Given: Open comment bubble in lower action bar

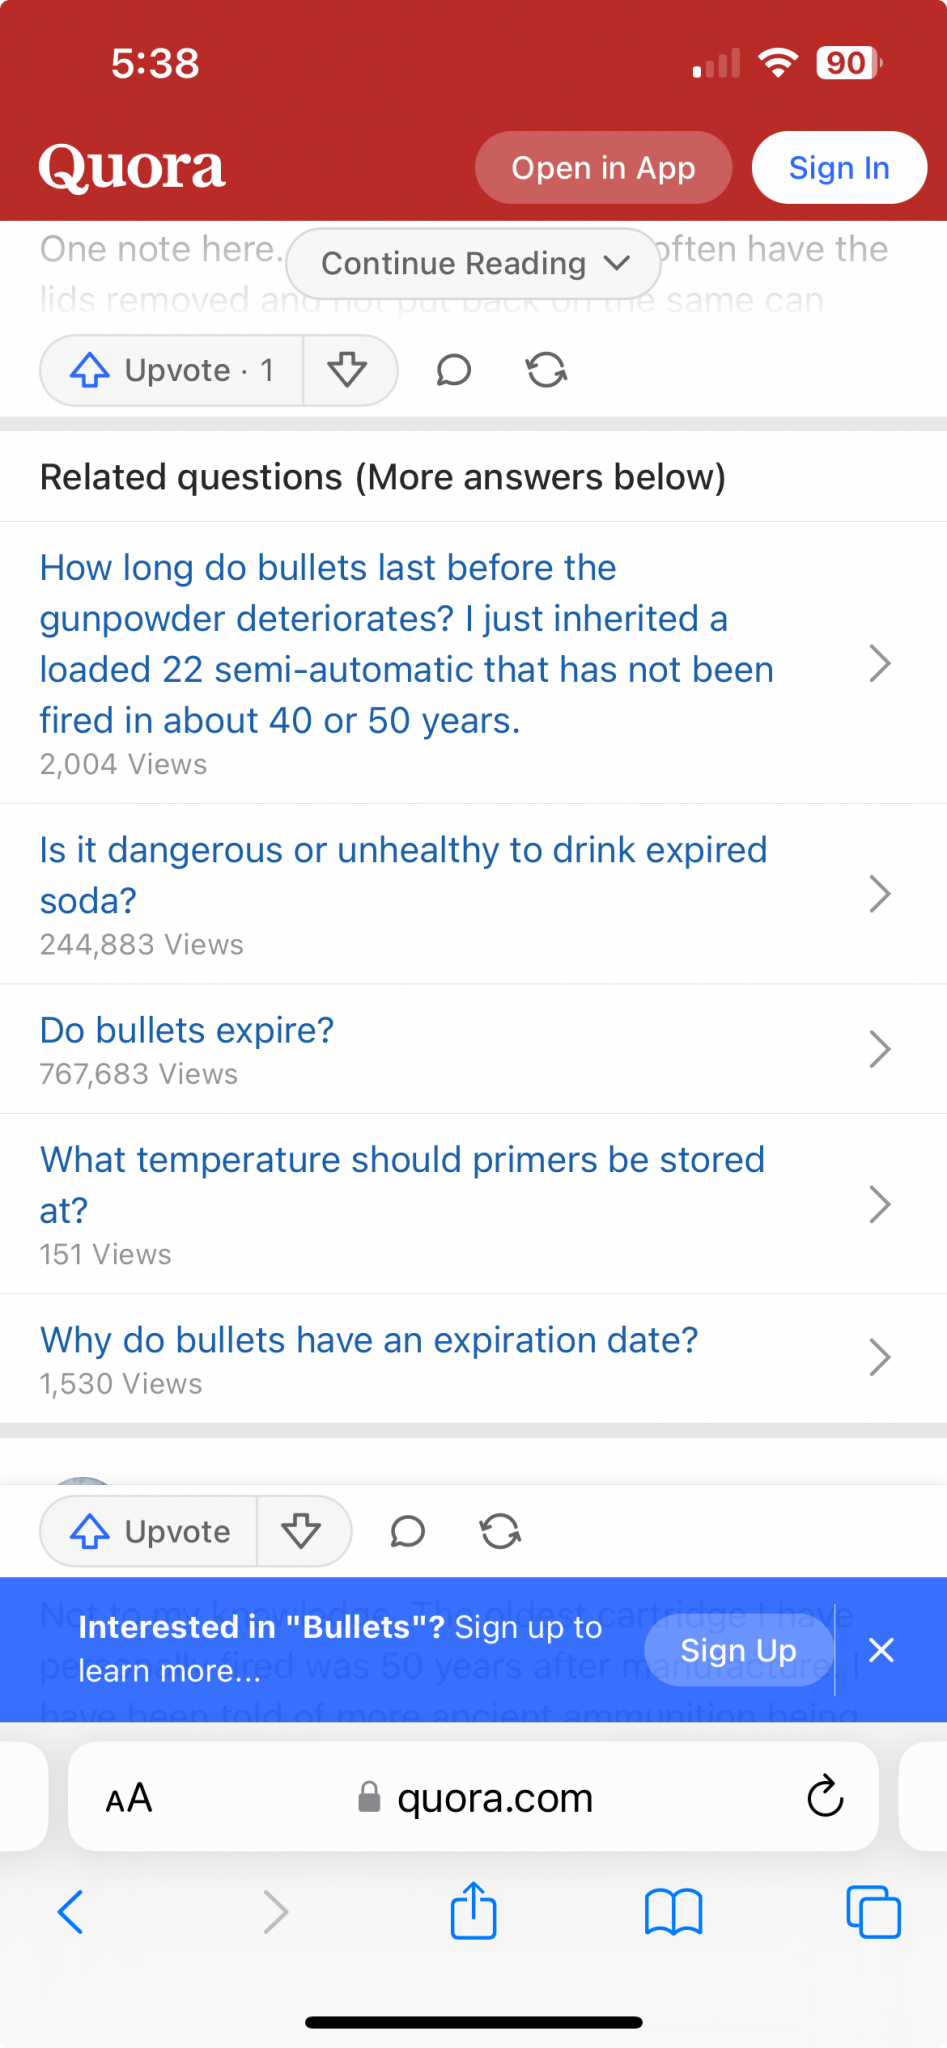Looking at the screenshot, I should pyautogui.click(x=407, y=1531).
